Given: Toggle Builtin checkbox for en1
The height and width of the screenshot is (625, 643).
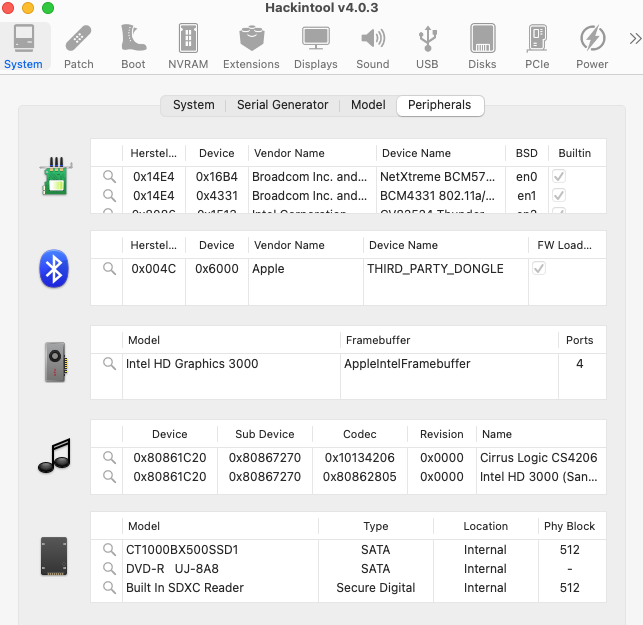Looking at the screenshot, I should [x=559, y=195].
